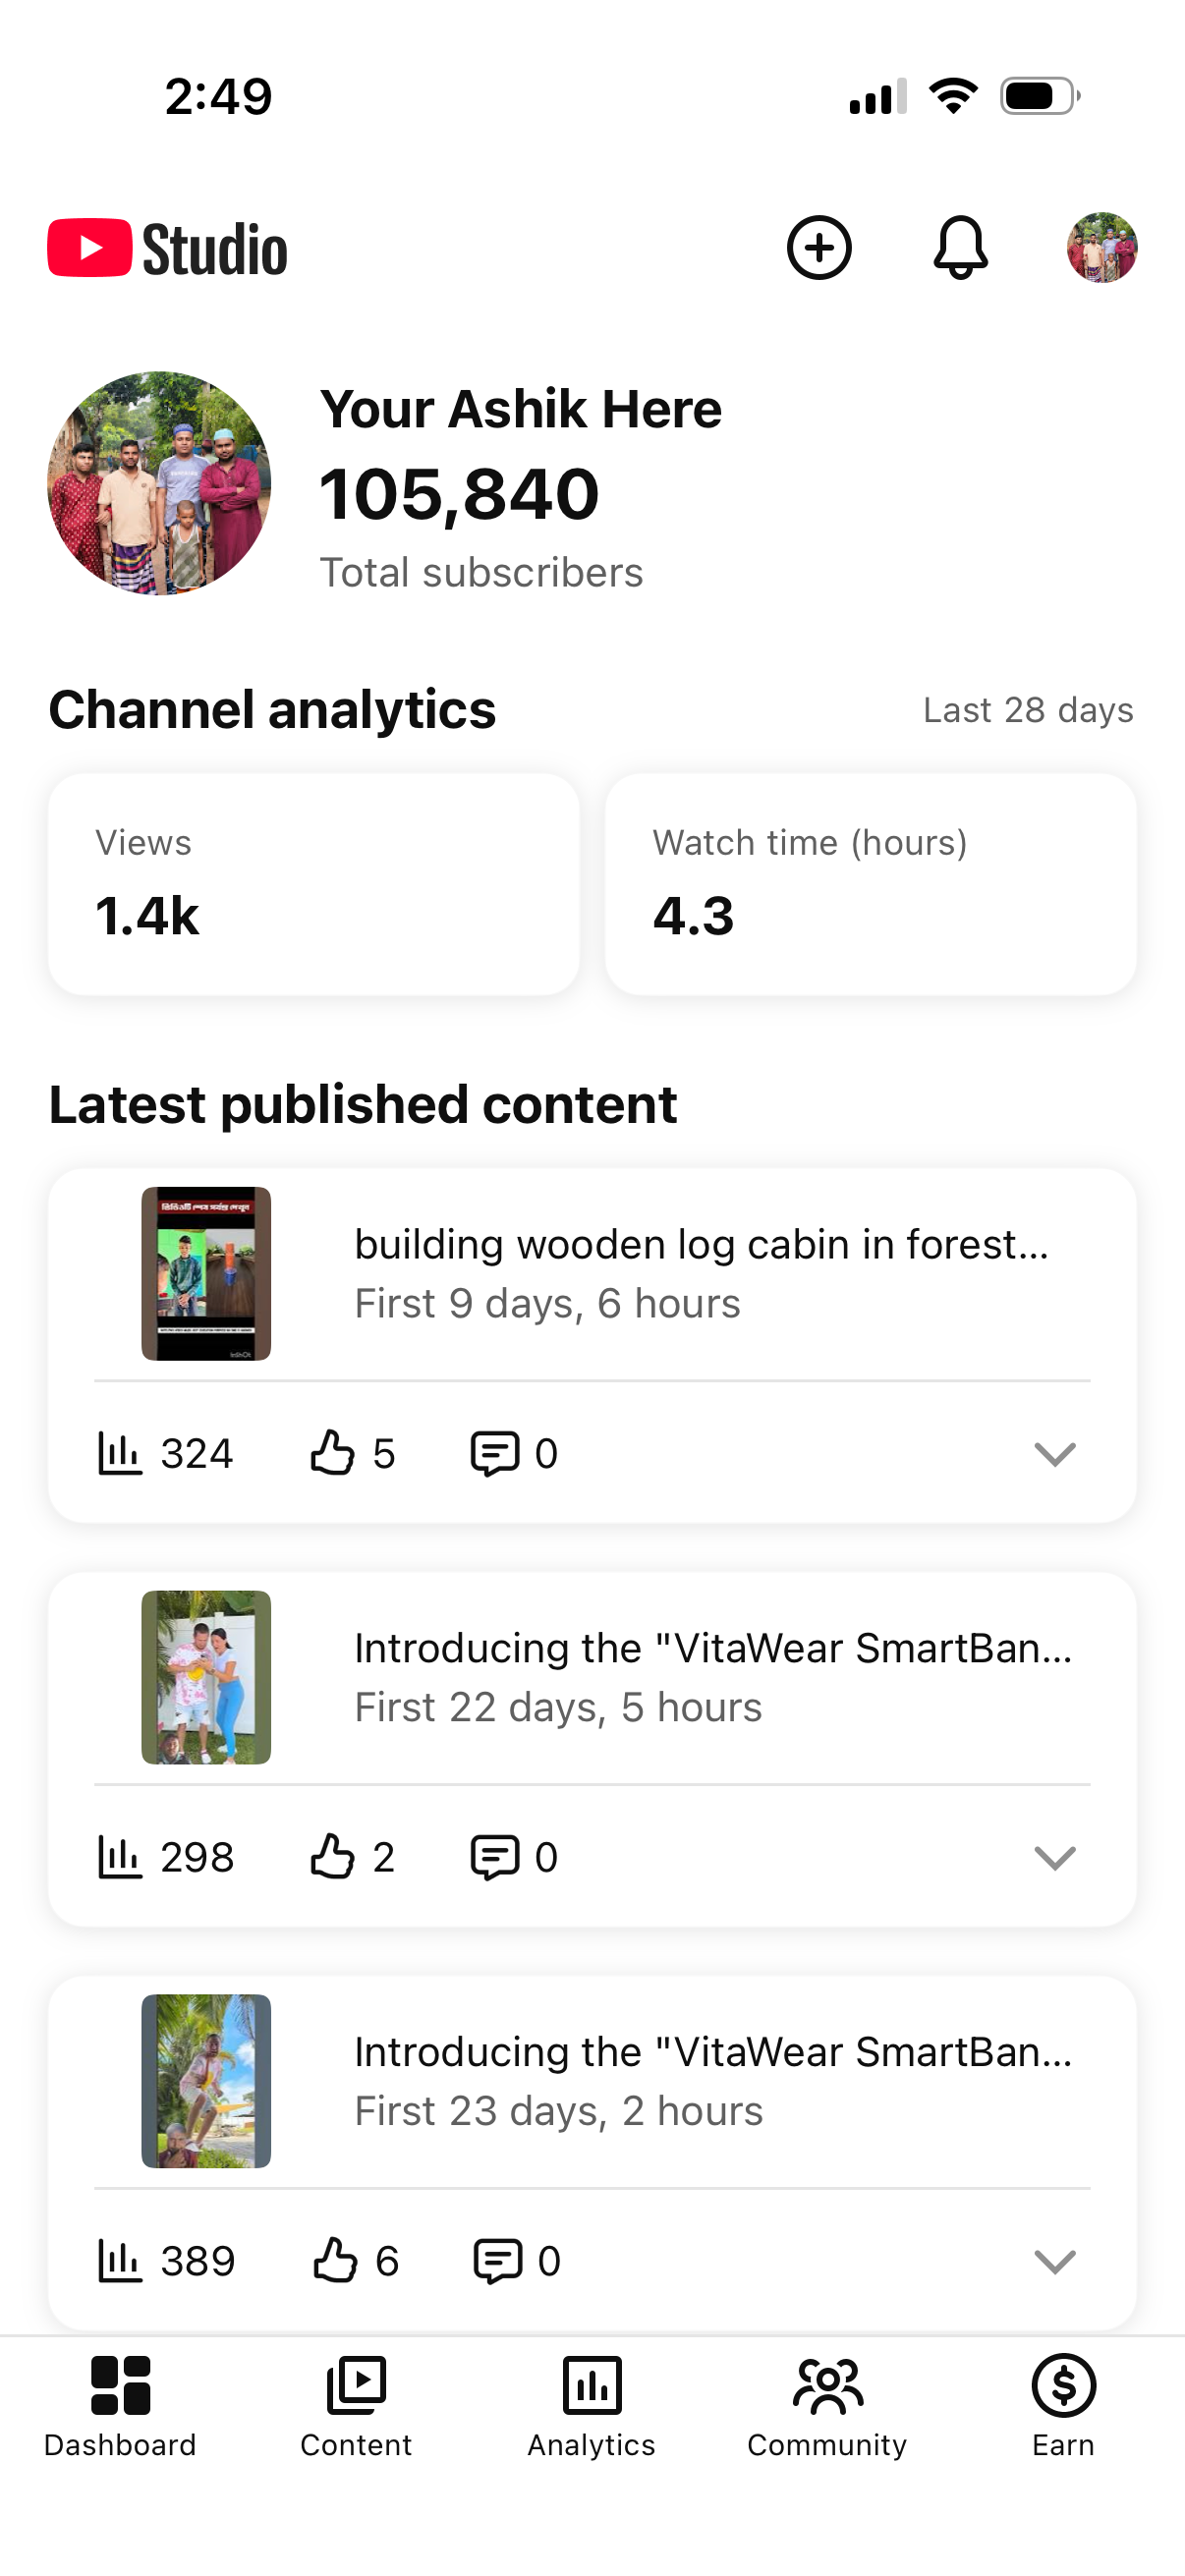Screen dimensions: 1185x2576
Task: Click the likes thumbs-up icon showing 5
Action: tap(332, 1453)
